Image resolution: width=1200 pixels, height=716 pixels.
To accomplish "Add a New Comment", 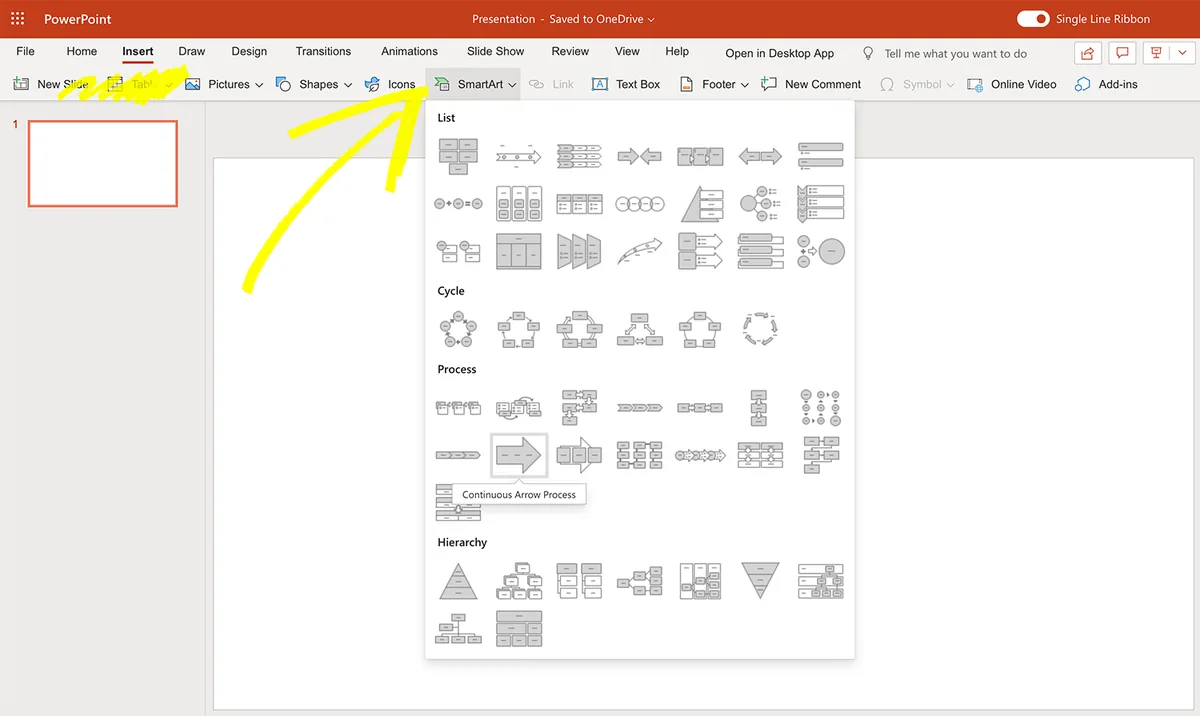I will pyautogui.click(x=811, y=84).
